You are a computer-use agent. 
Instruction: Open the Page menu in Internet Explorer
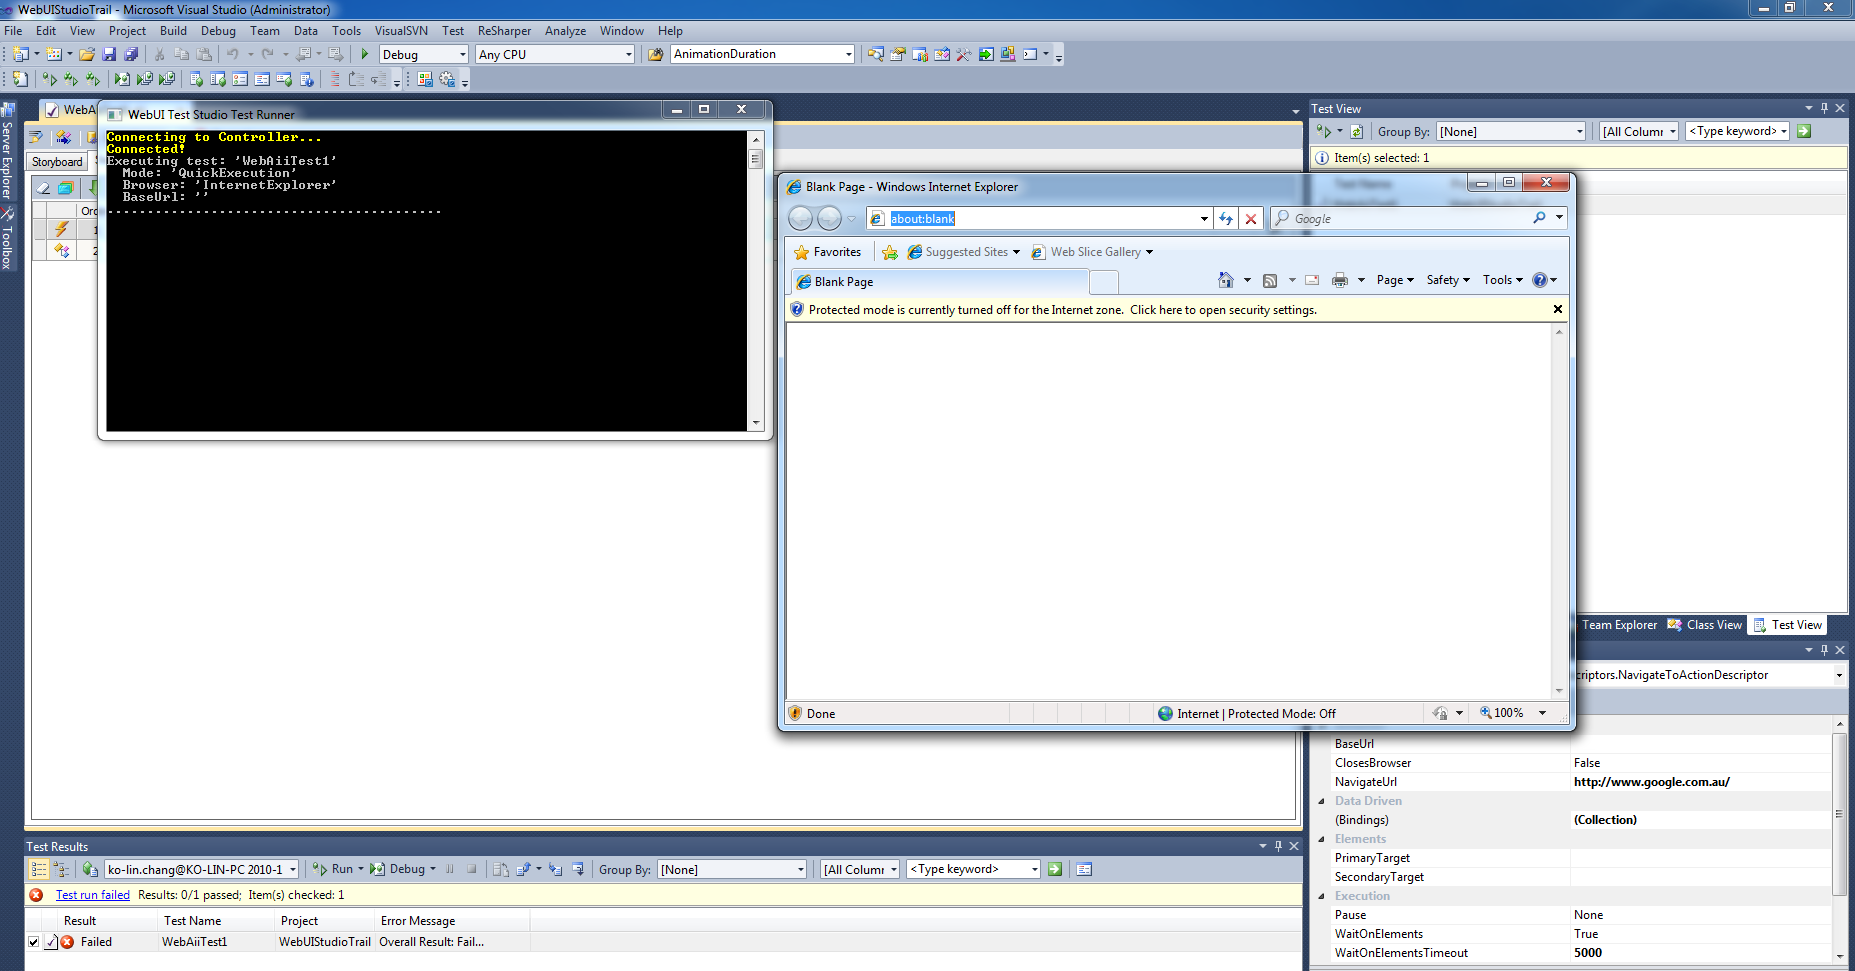[x=1395, y=280]
